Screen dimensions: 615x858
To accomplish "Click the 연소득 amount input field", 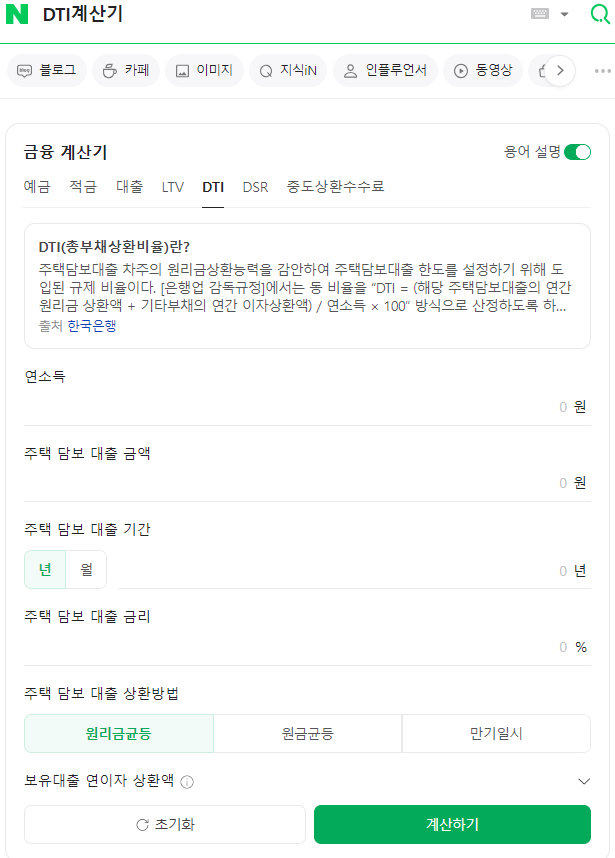I will point(307,407).
